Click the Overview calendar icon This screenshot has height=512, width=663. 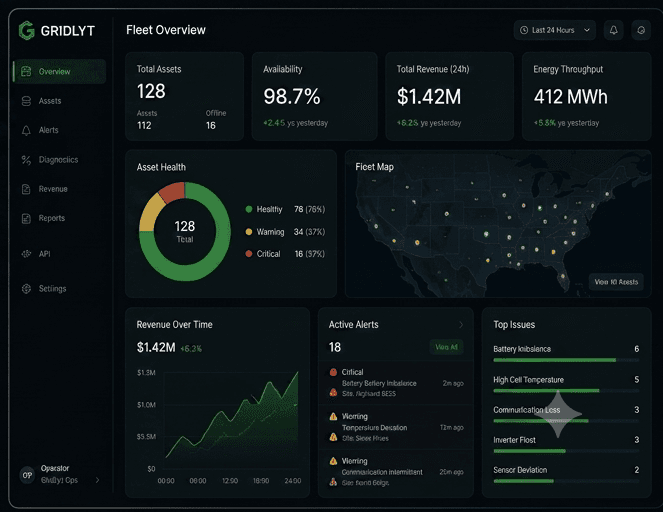coord(26,71)
